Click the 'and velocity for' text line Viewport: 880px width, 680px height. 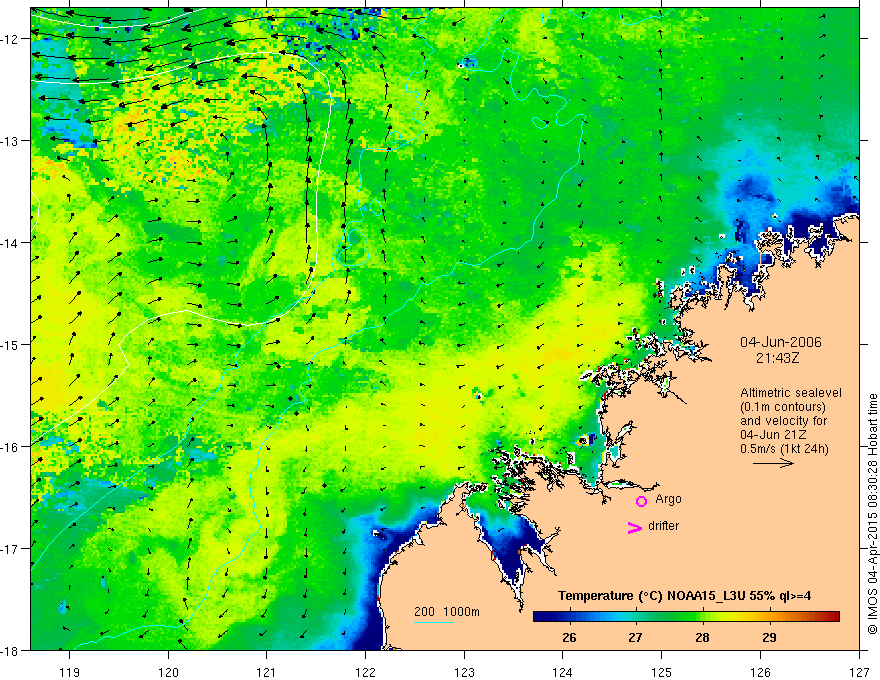click(x=783, y=421)
